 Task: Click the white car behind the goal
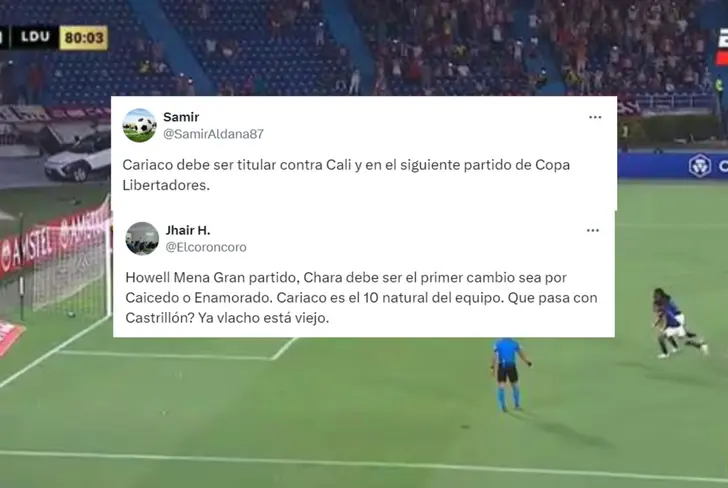click(78, 157)
